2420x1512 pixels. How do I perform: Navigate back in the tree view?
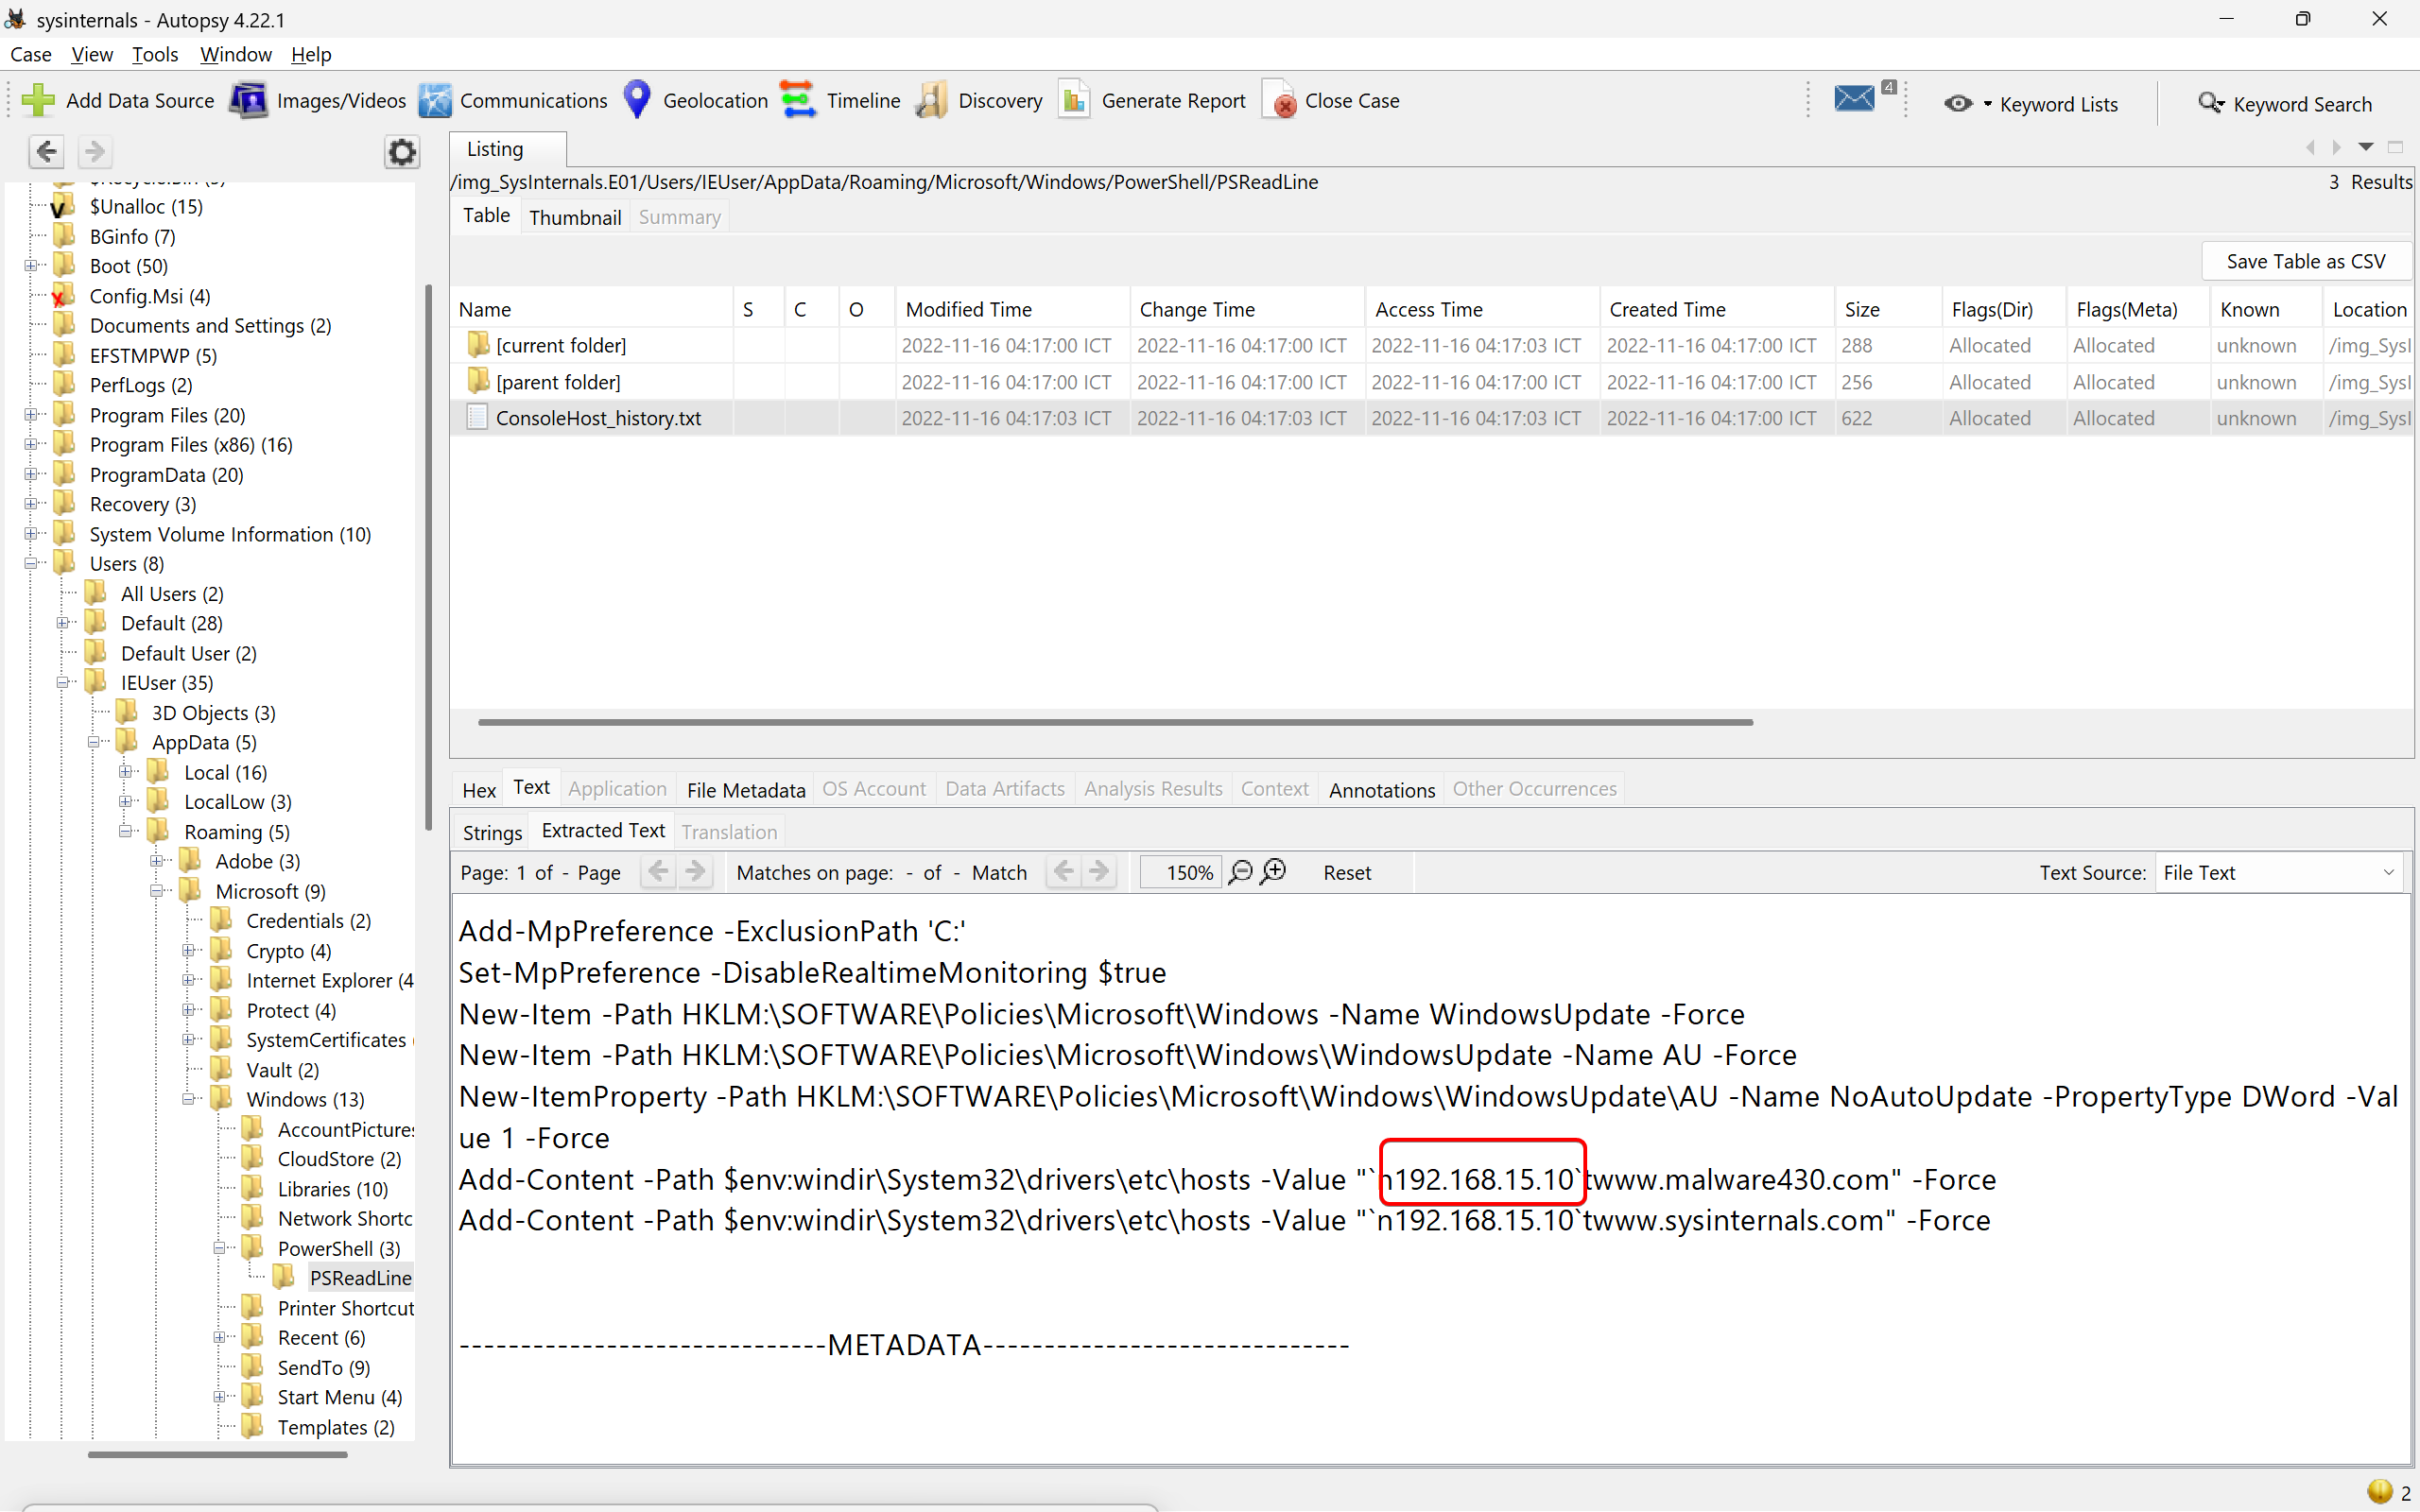(46, 151)
